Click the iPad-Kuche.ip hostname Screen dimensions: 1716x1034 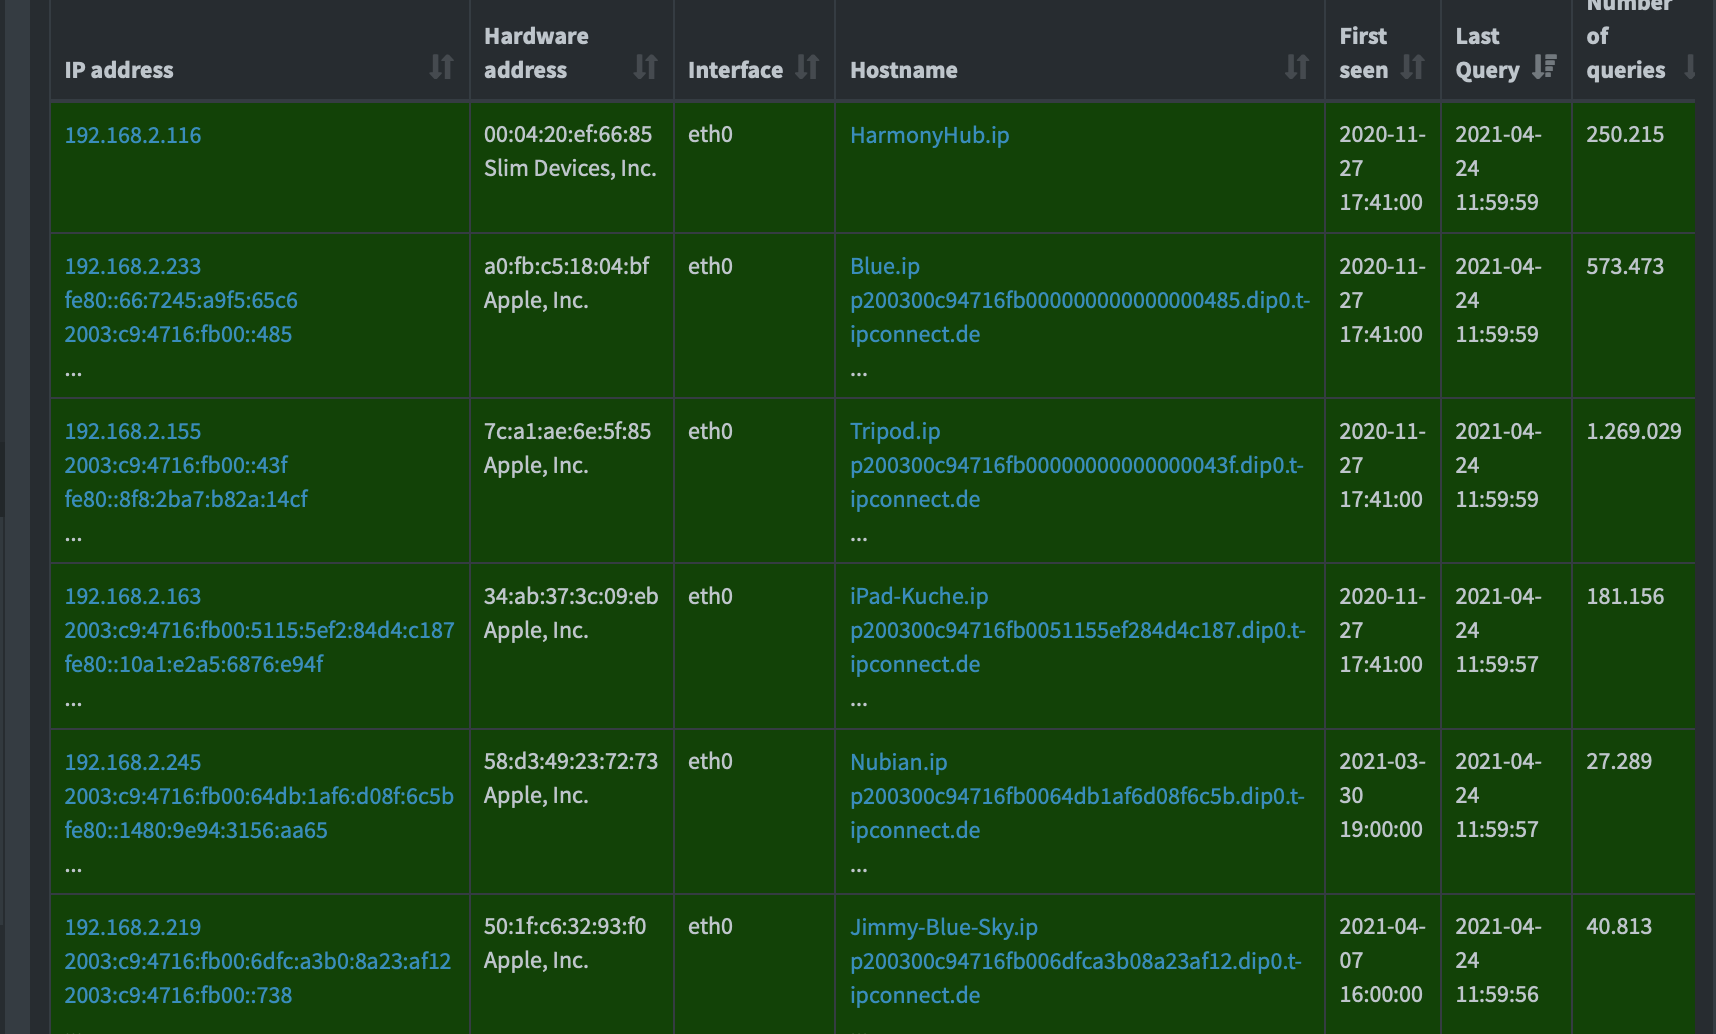[918, 596]
